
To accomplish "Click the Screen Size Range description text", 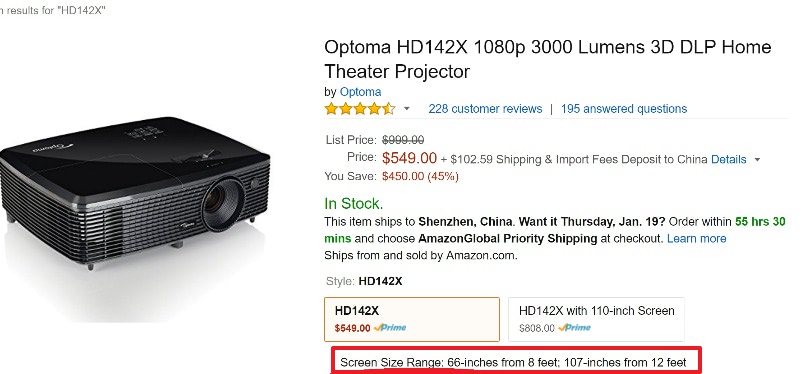I will (513, 363).
